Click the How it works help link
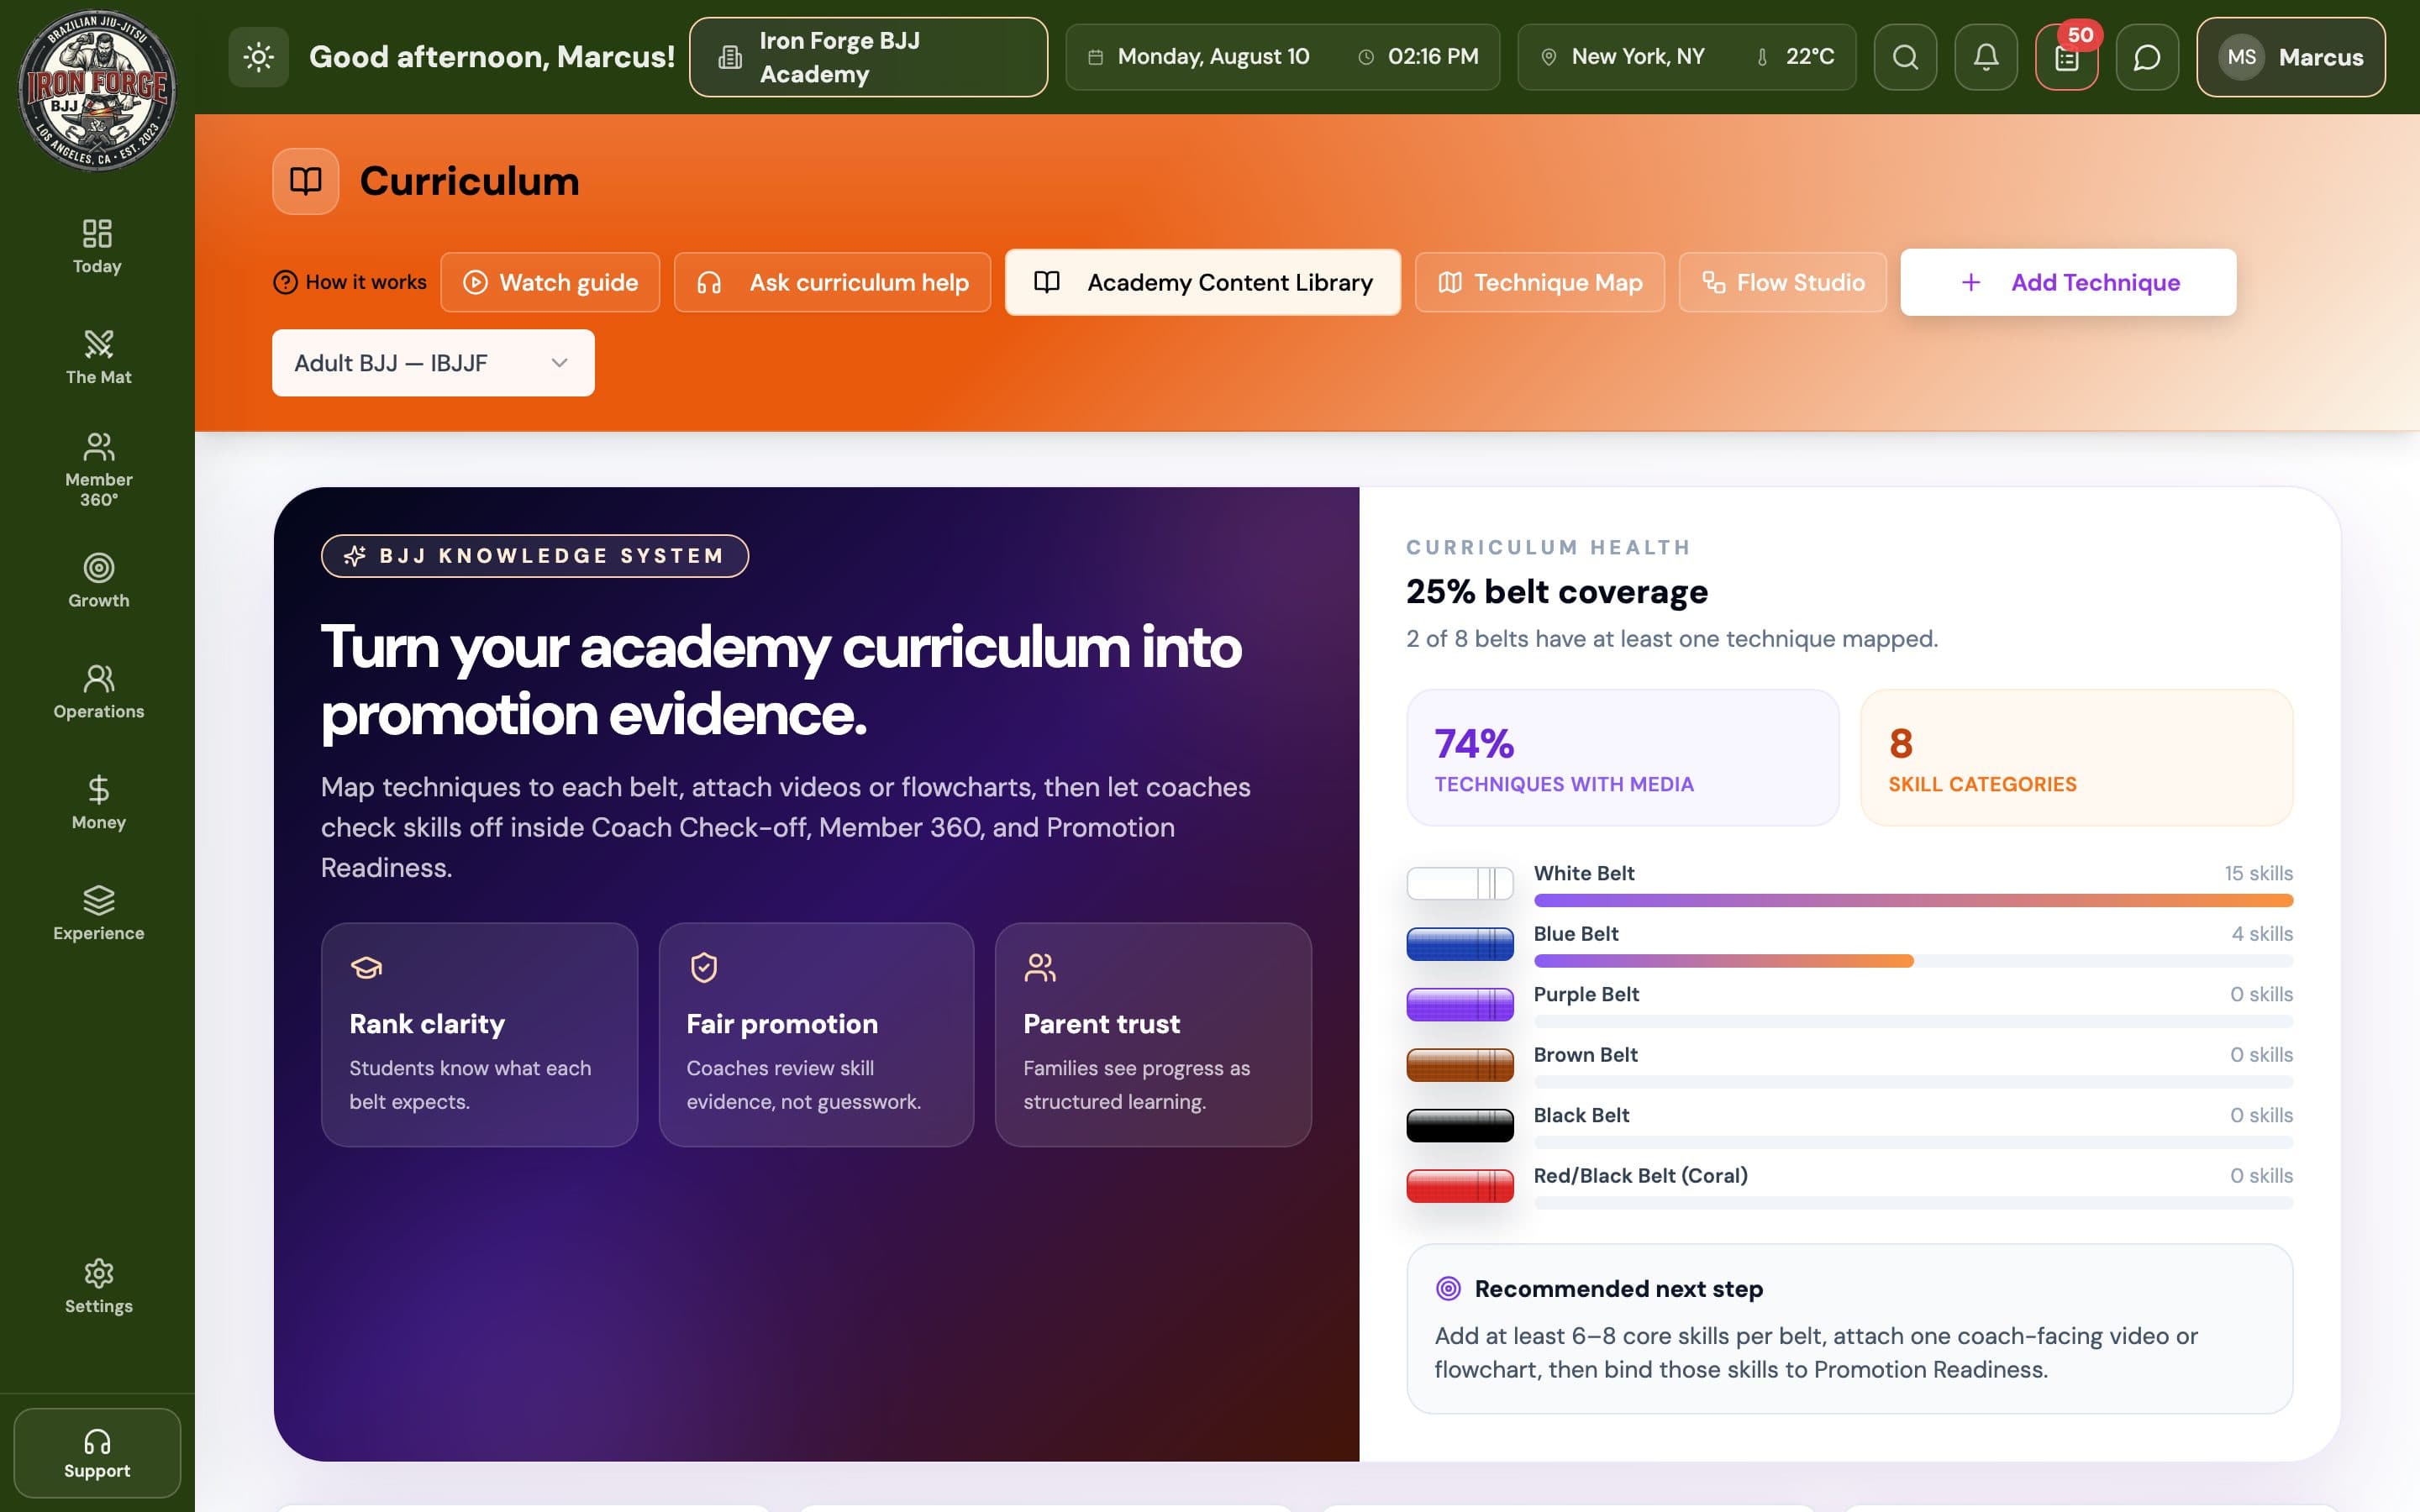This screenshot has height=1512, width=2420. click(350, 282)
